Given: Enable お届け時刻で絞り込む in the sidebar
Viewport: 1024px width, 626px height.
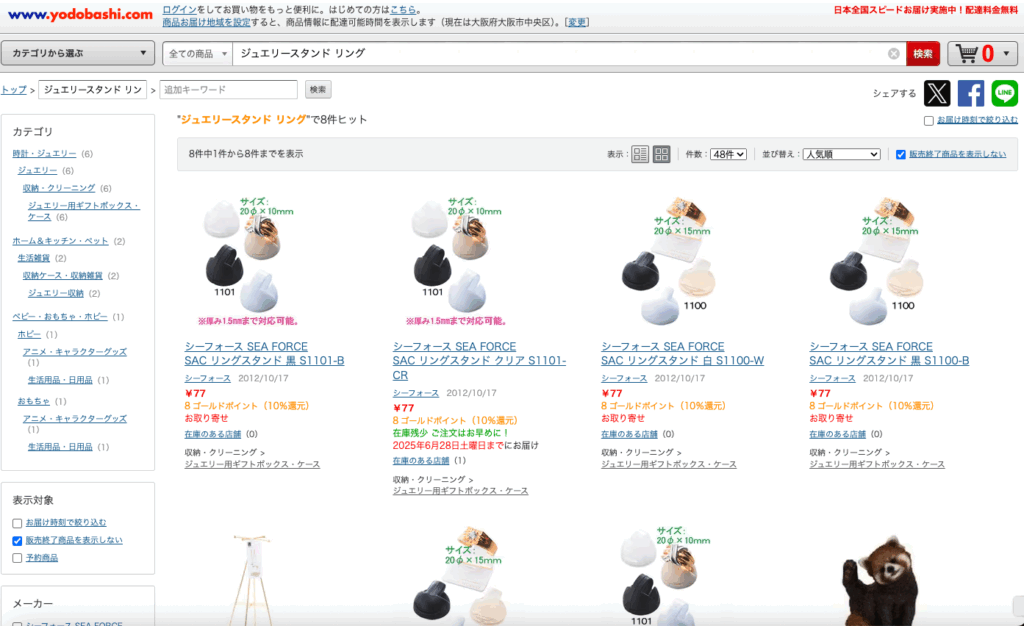Looking at the screenshot, I should [17, 524].
